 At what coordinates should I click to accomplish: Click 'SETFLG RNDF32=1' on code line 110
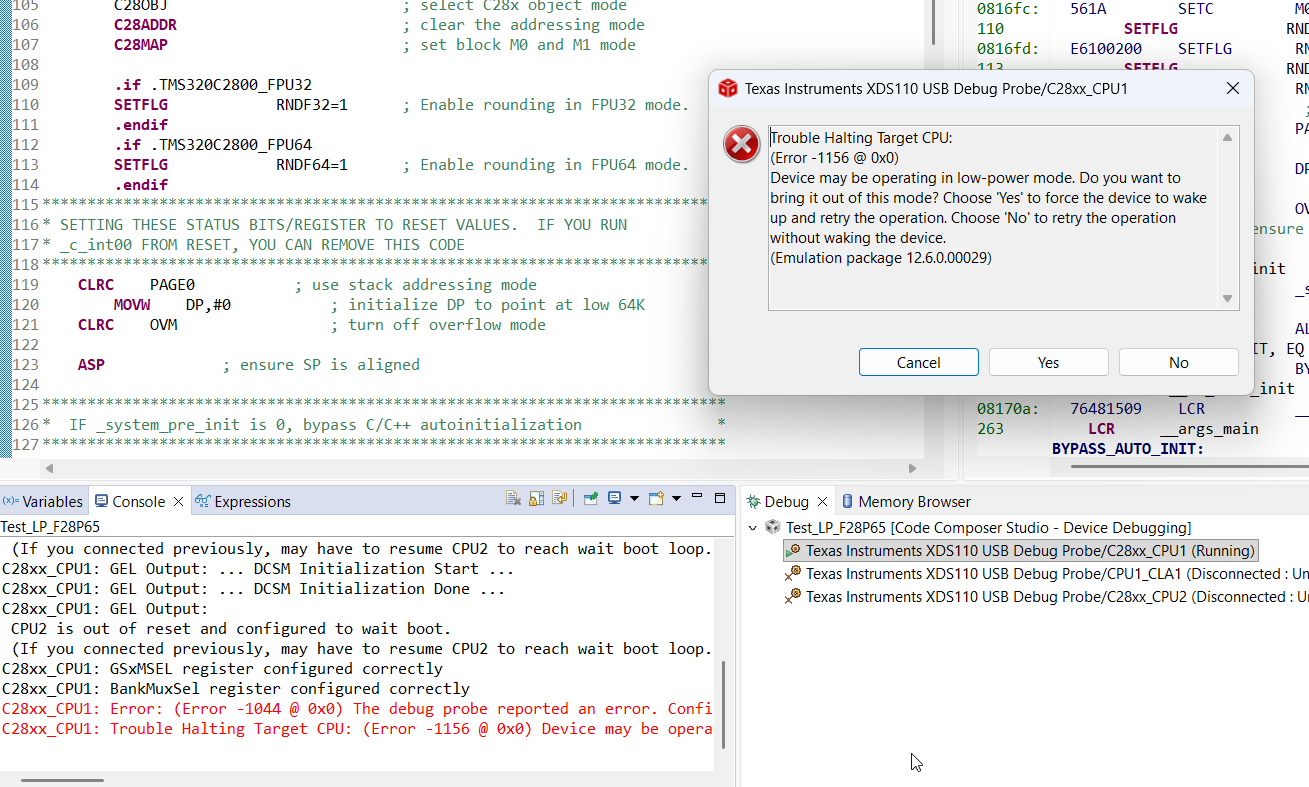point(231,105)
